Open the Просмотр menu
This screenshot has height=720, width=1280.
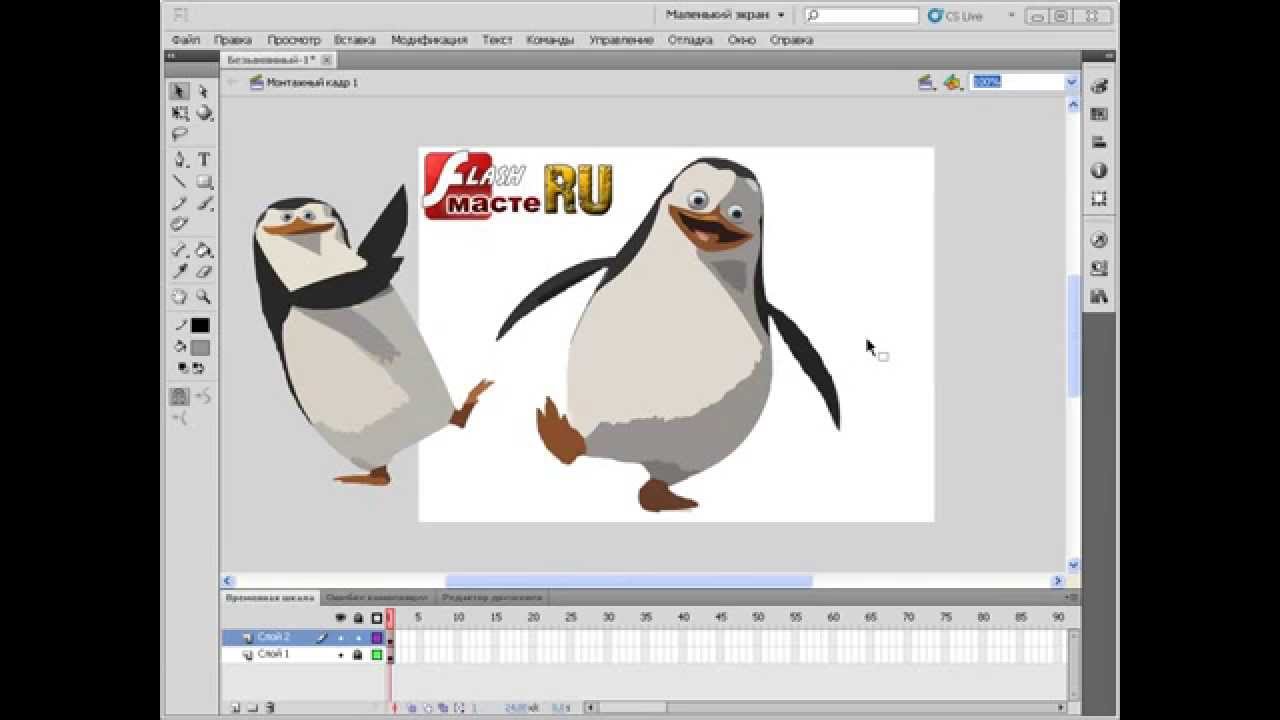tap(294, 40)
